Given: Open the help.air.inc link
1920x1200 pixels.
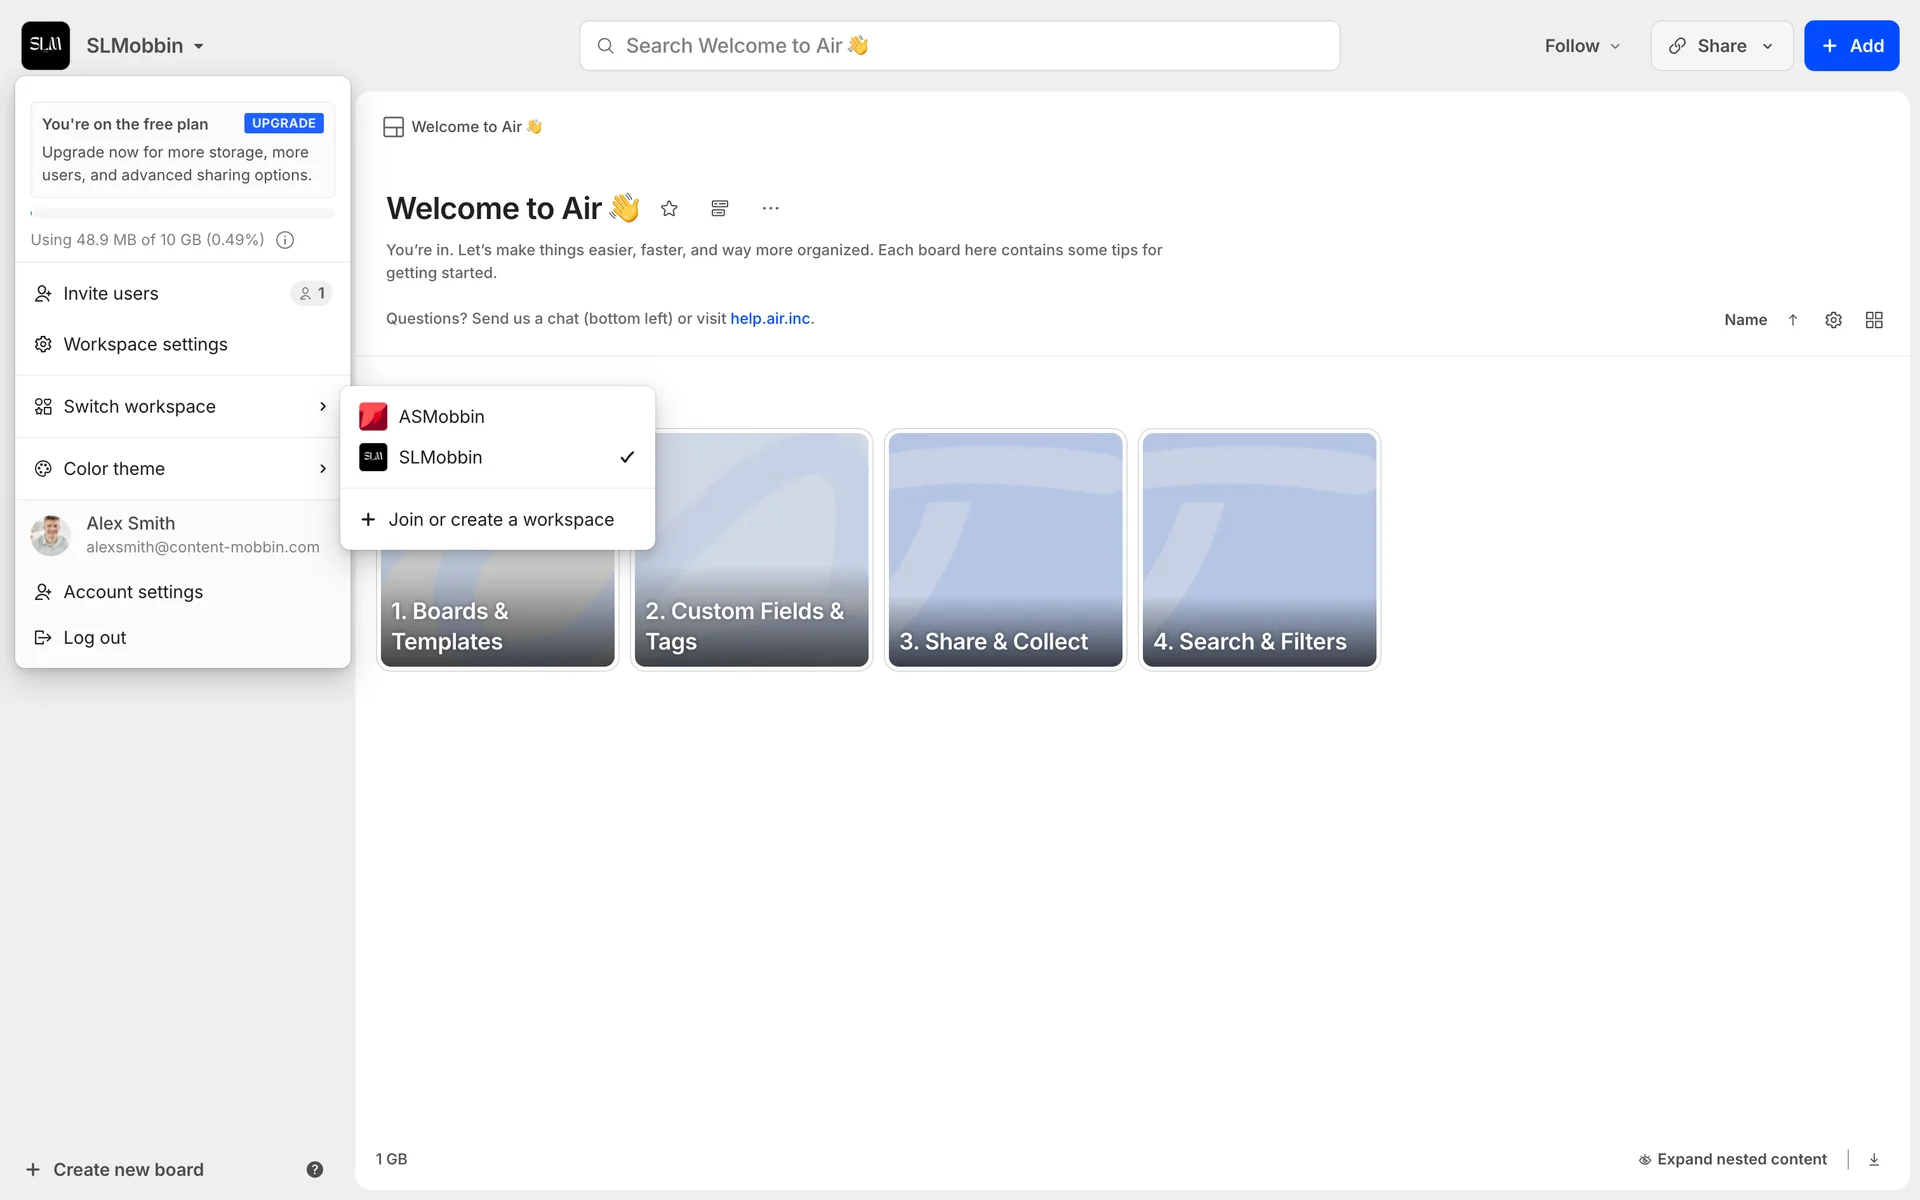Looking at the screenshot, I should click(x=770, y=318).
